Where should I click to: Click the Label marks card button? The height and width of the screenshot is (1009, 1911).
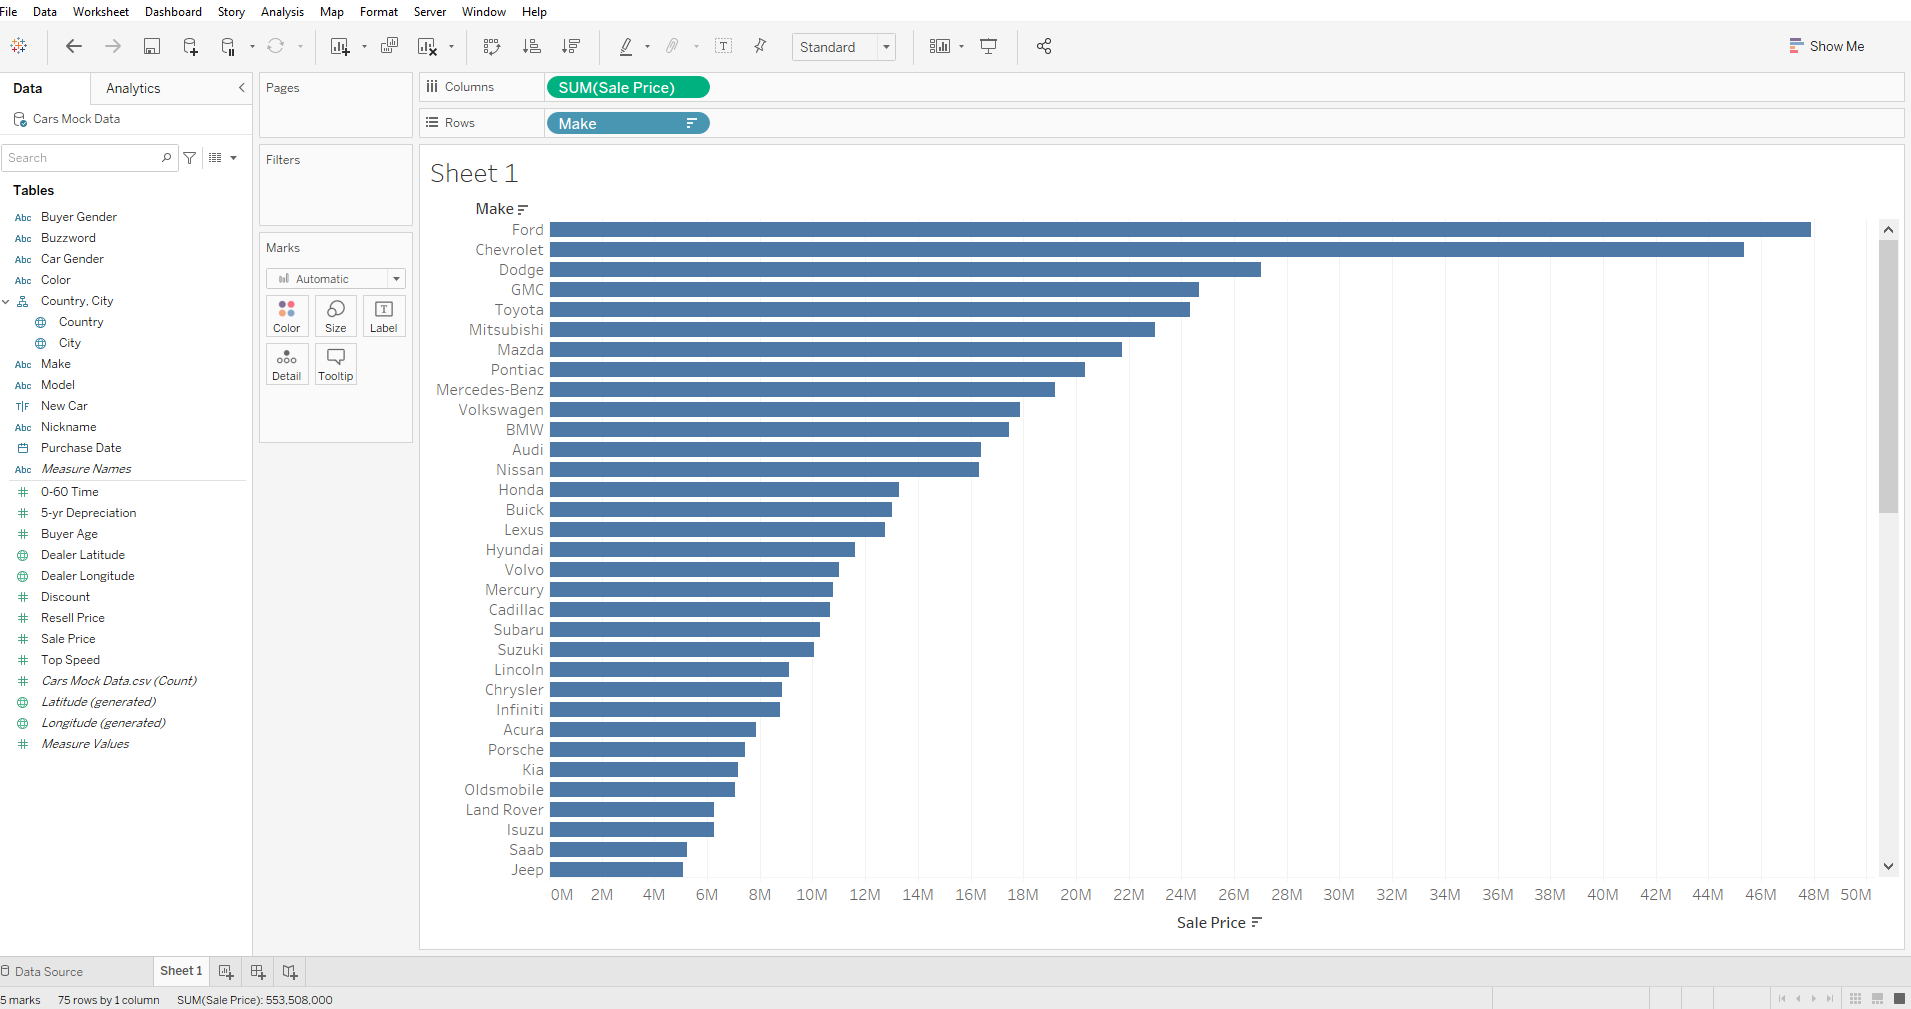click(x=384, y=316)
